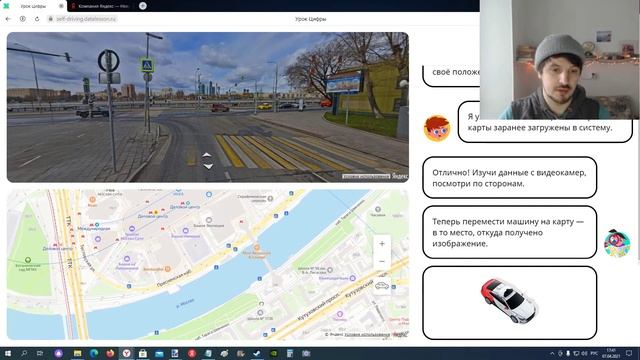Open Task View on the taskbar

40,353
